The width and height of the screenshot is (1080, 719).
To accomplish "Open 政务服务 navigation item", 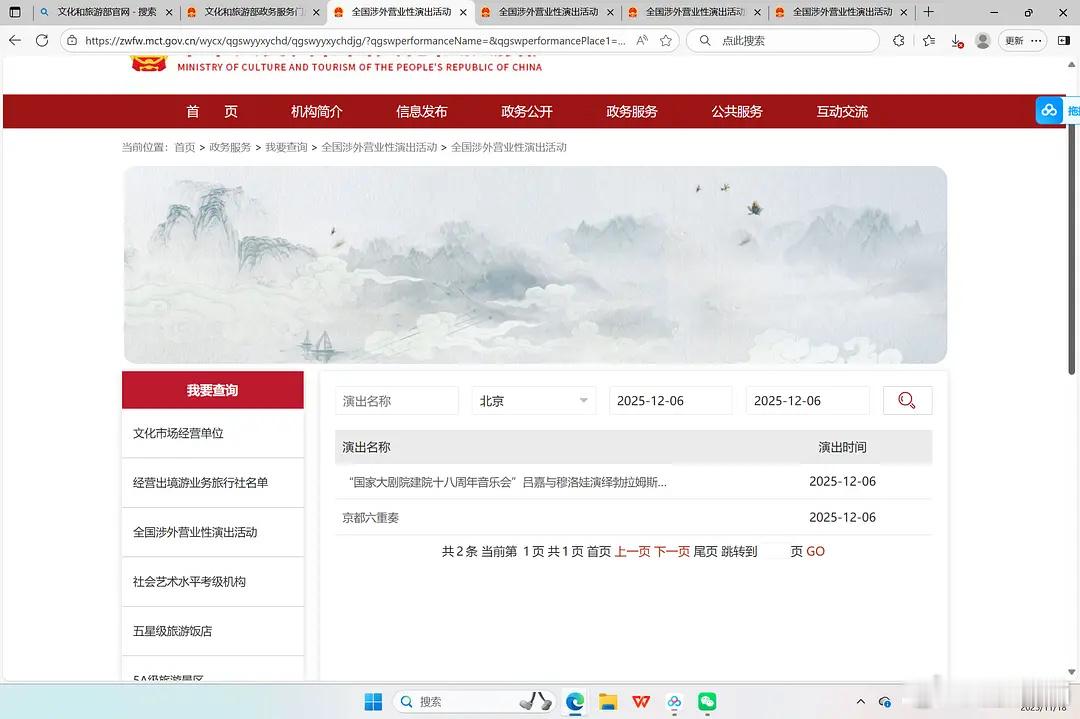I will pos(632,112).
